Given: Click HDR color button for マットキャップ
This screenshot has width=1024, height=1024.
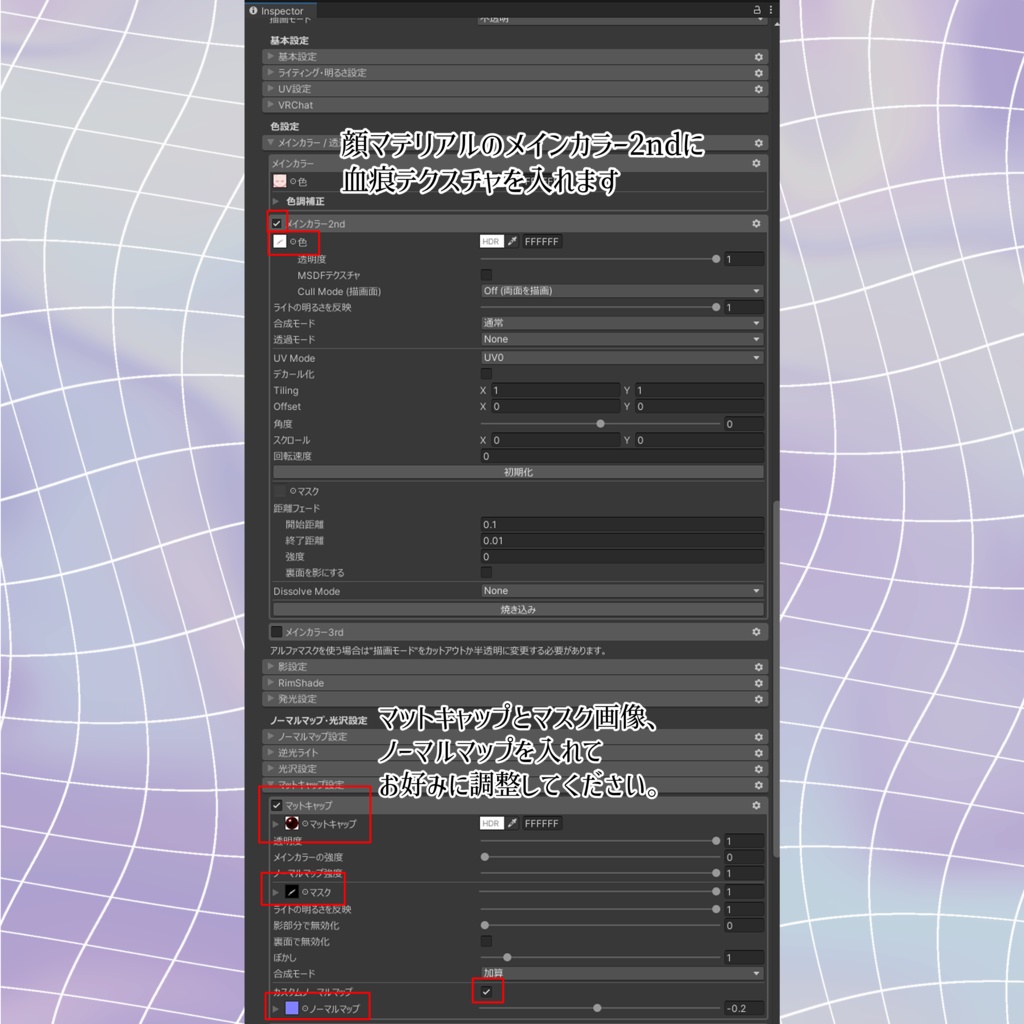Looking at the screenshot, I should (x=491, y=824).
